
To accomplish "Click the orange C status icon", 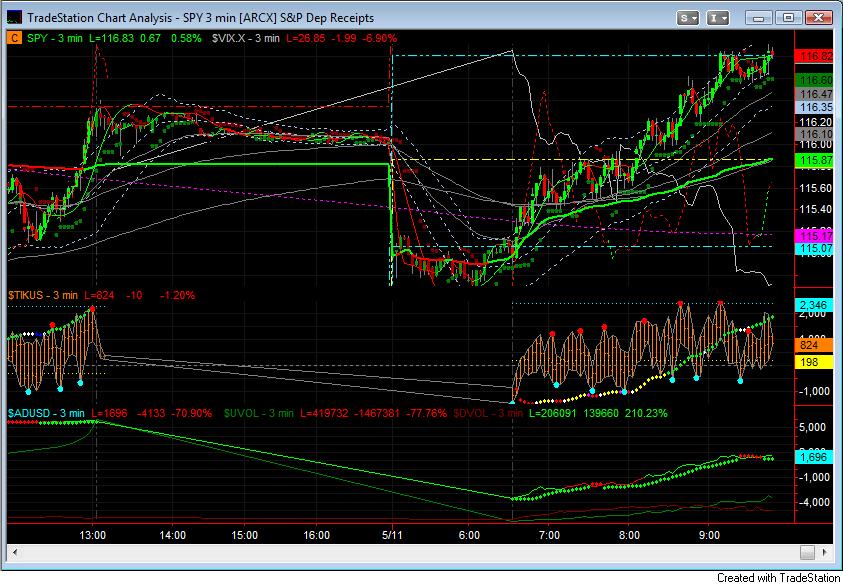I will 15,38.
